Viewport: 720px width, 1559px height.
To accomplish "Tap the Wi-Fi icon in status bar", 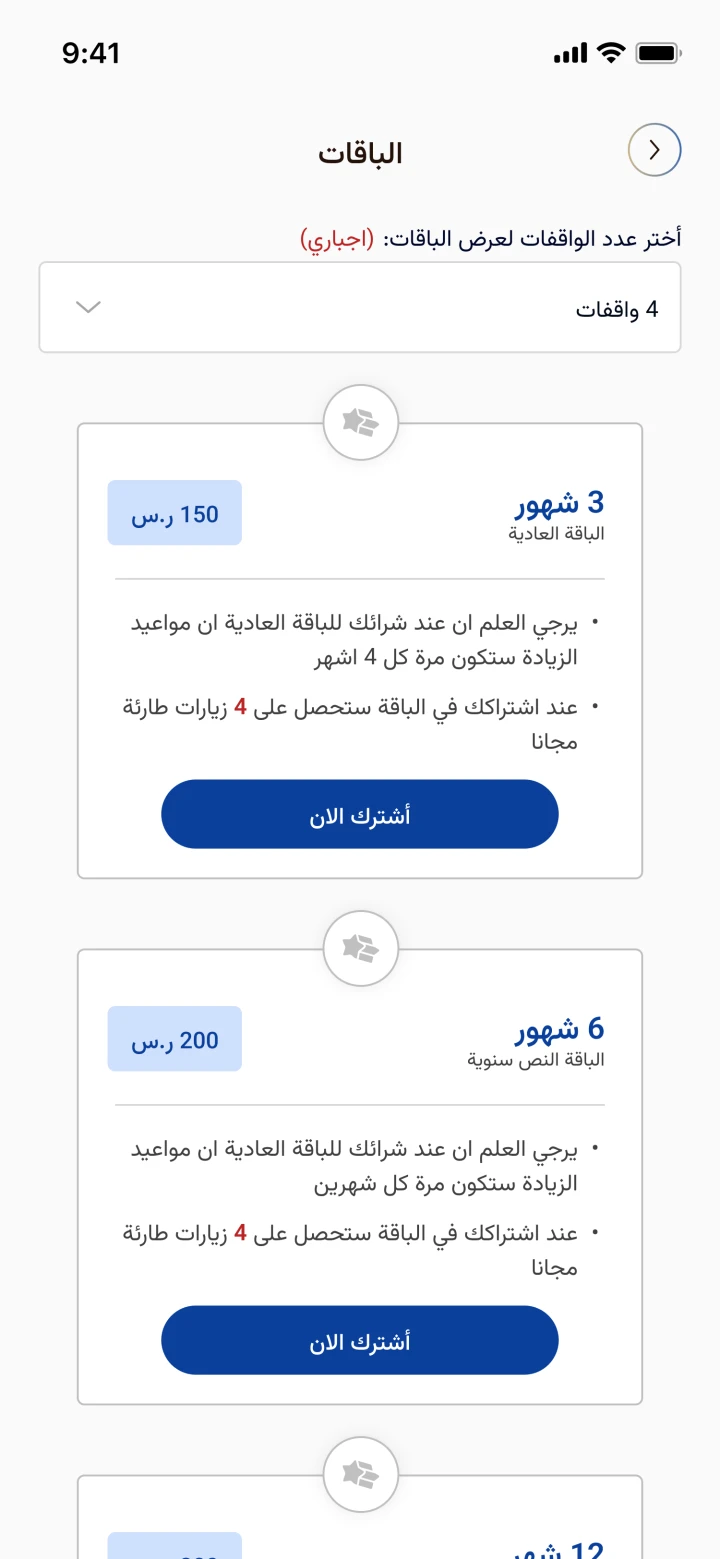I will [609, 53].
